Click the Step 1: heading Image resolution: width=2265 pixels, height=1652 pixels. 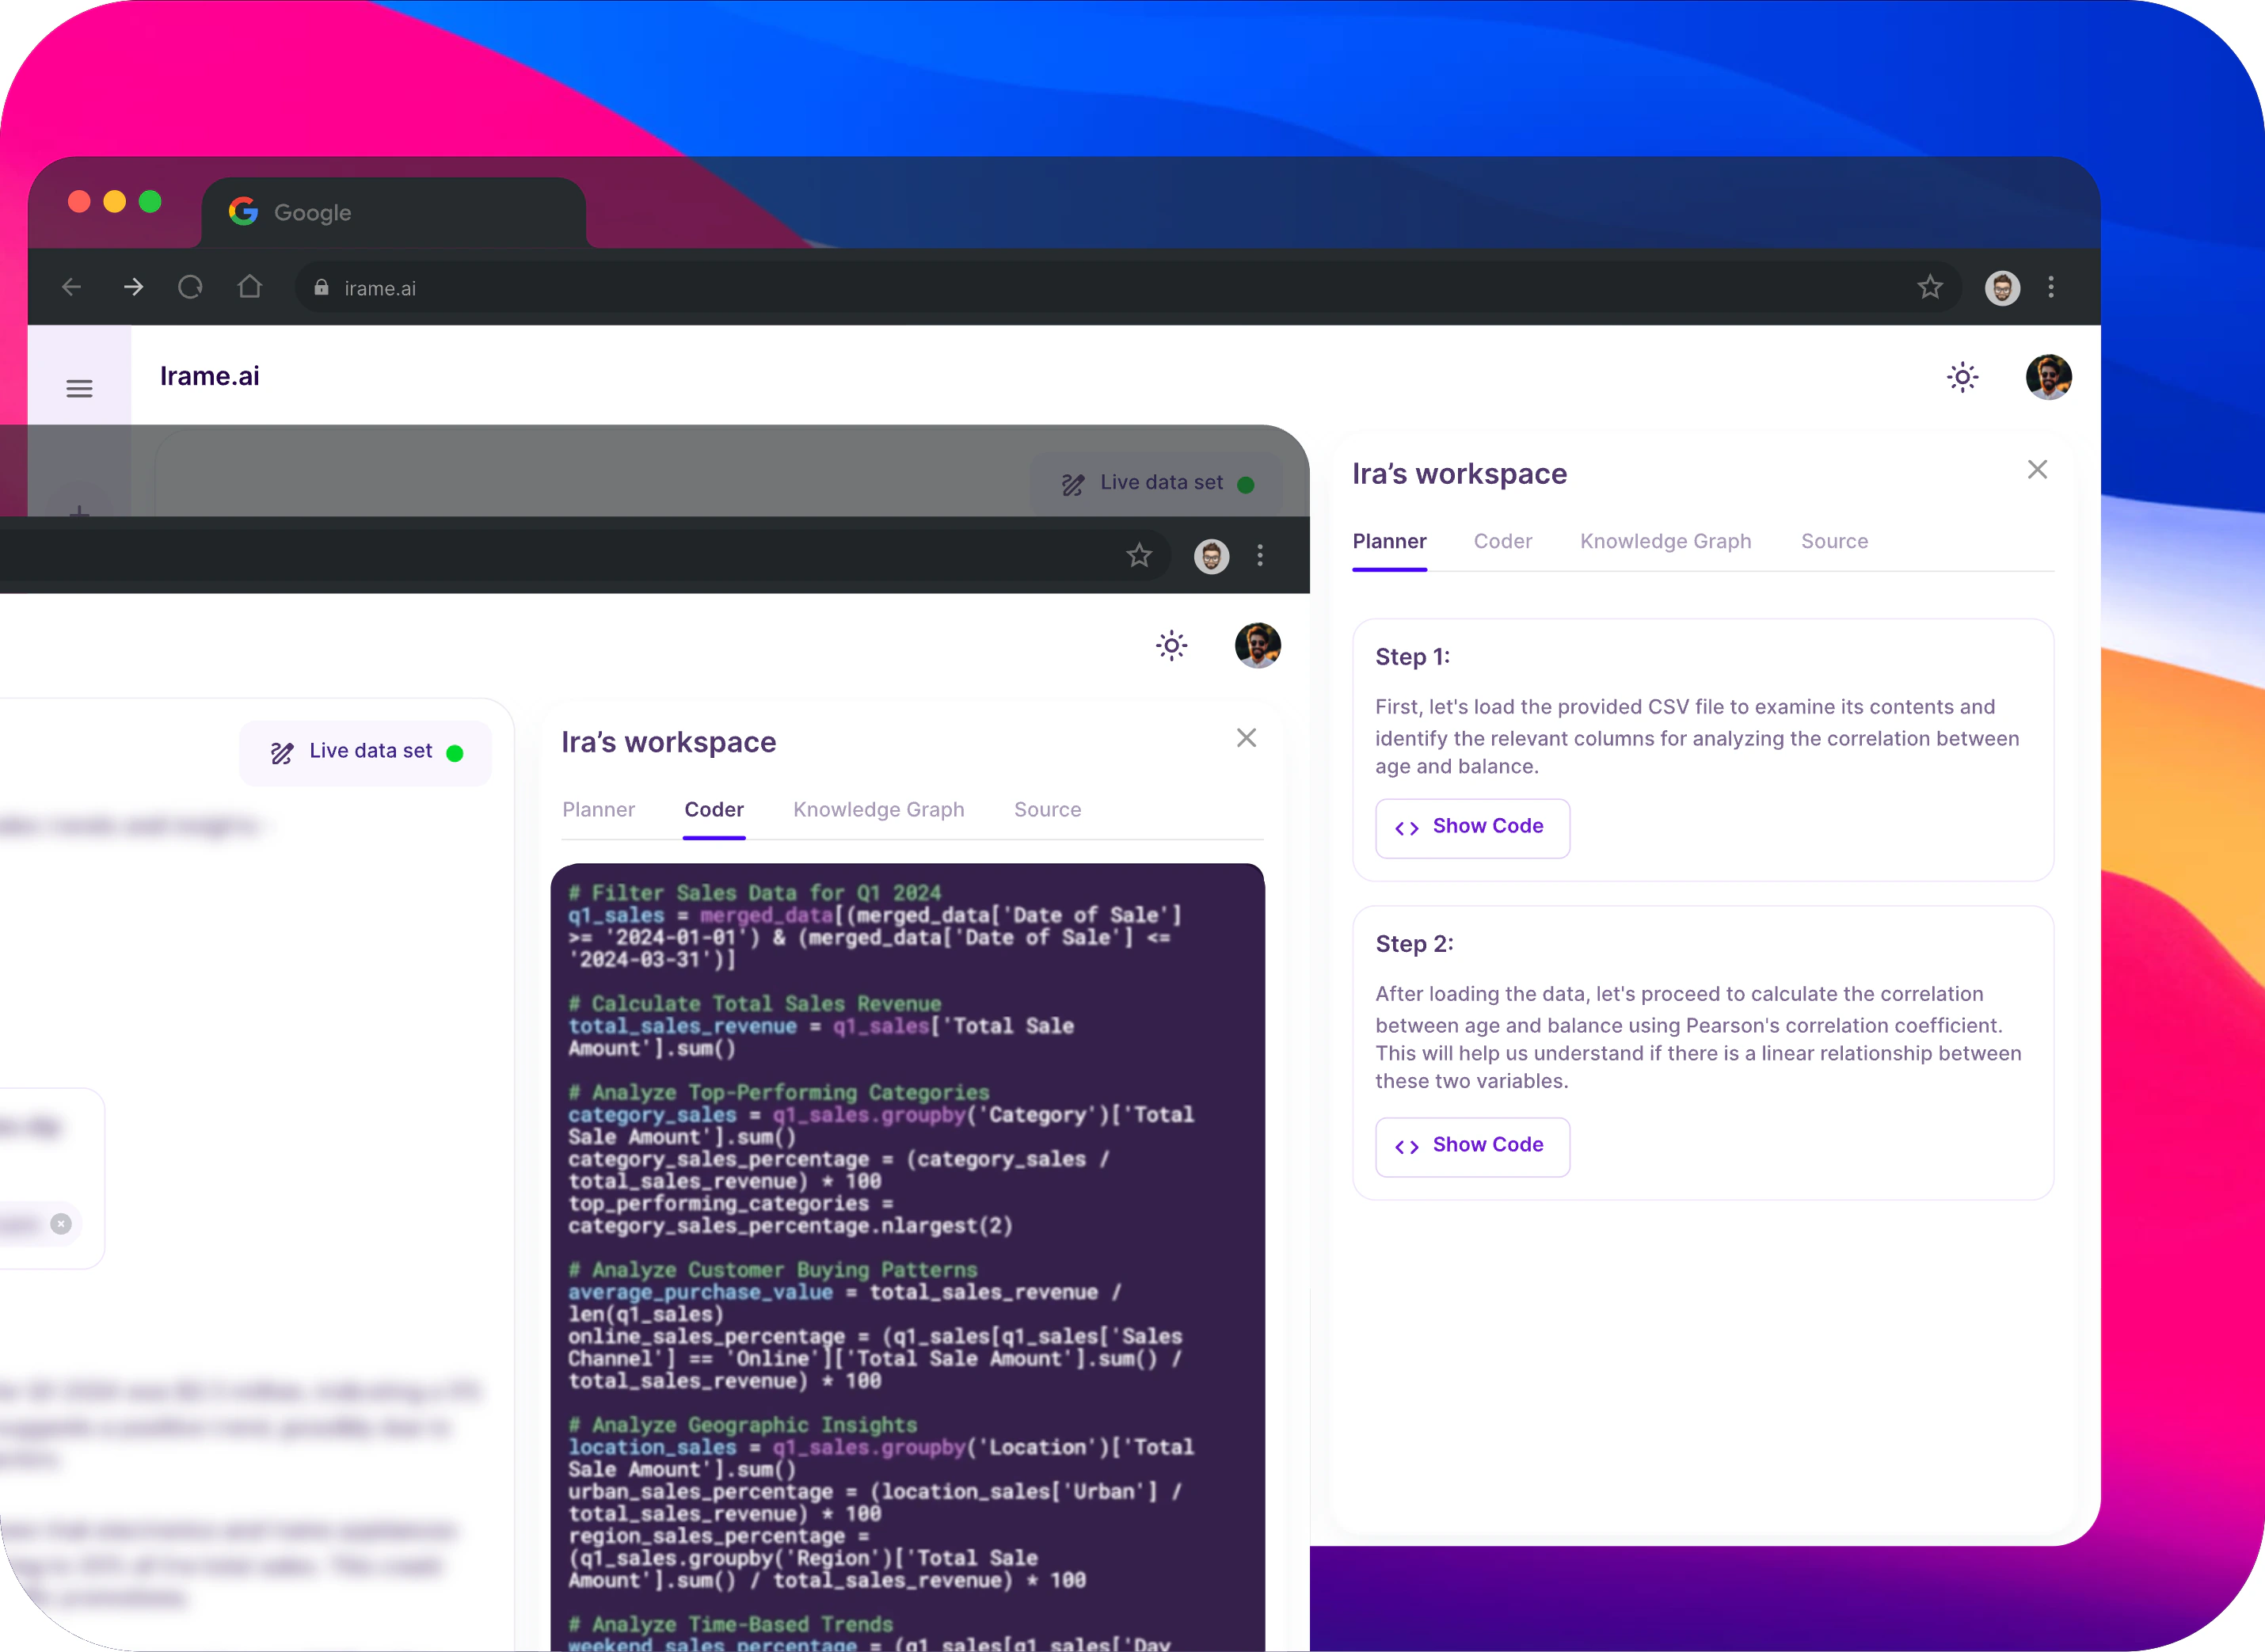point(1412,657)
